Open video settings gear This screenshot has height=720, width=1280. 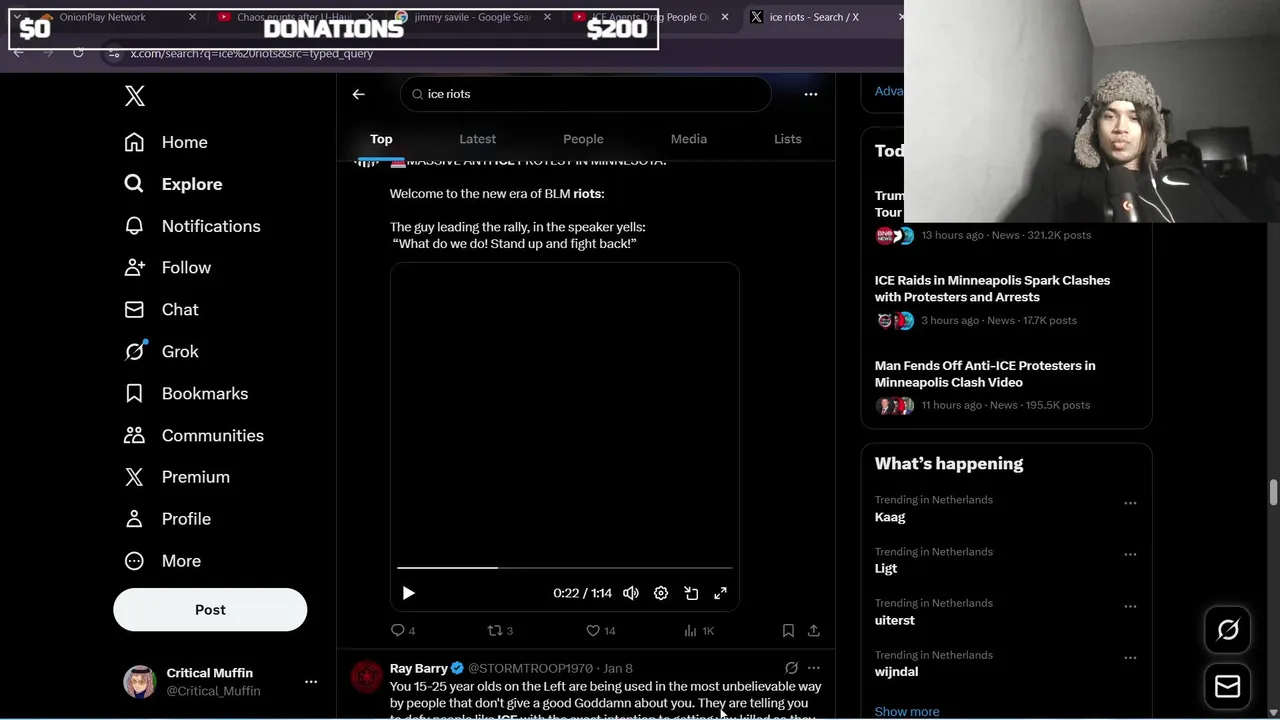[x=661, y=593]
